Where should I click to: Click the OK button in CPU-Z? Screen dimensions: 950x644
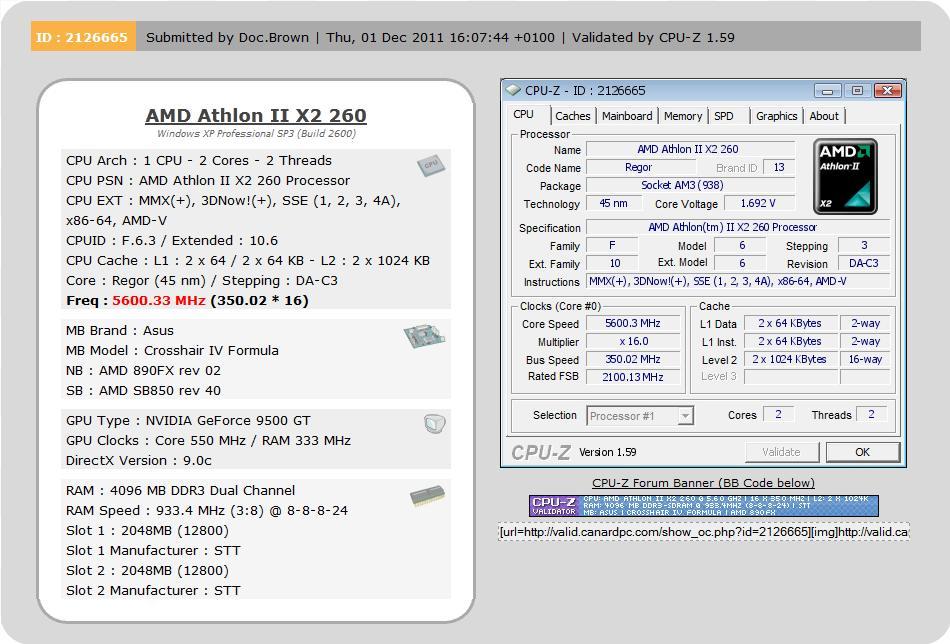pos(862,452)
